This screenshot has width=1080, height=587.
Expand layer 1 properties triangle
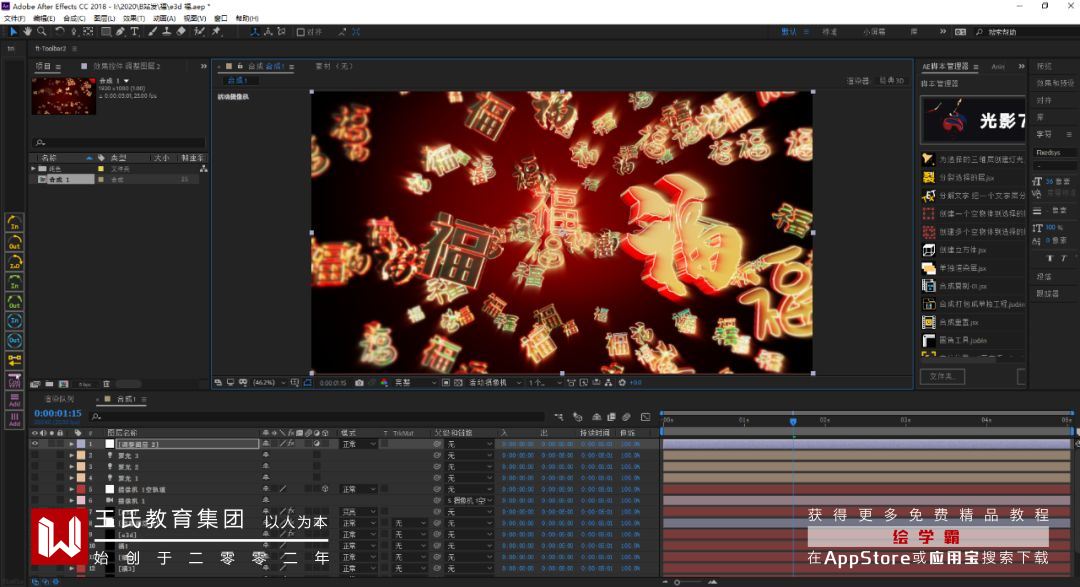pyautogui.click(x=71, y=443)
